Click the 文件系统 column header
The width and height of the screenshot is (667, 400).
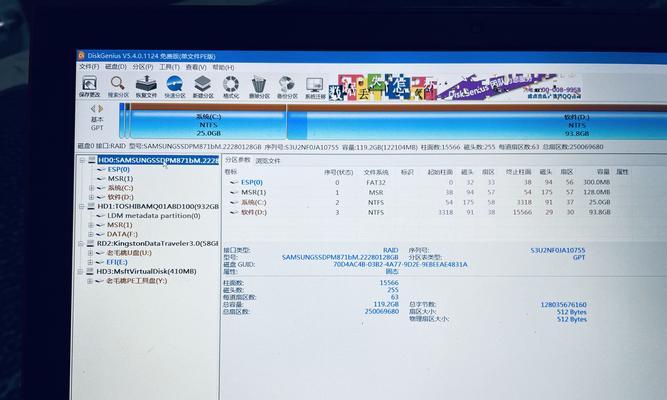click(x=376, y=172)
